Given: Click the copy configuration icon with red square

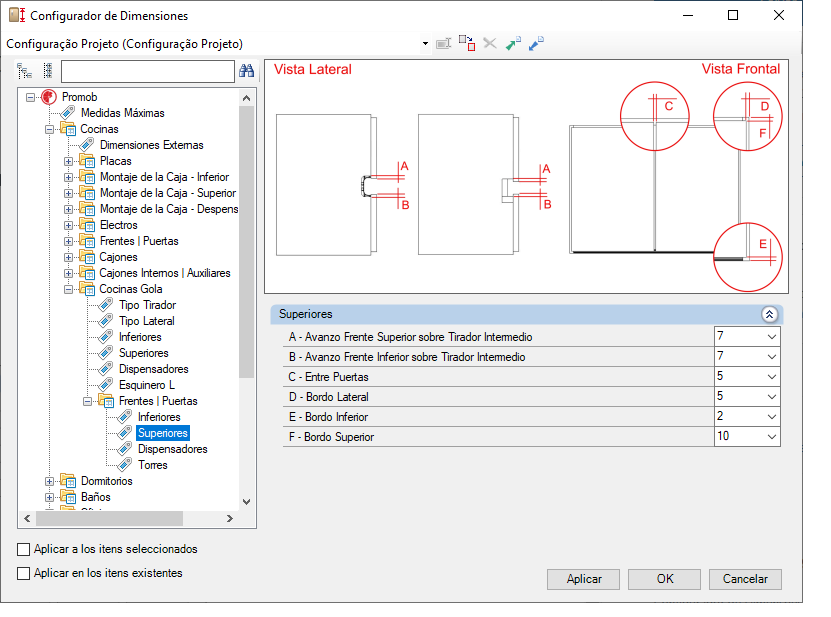Looking at the screenshot, I should [x=467, y=44].
